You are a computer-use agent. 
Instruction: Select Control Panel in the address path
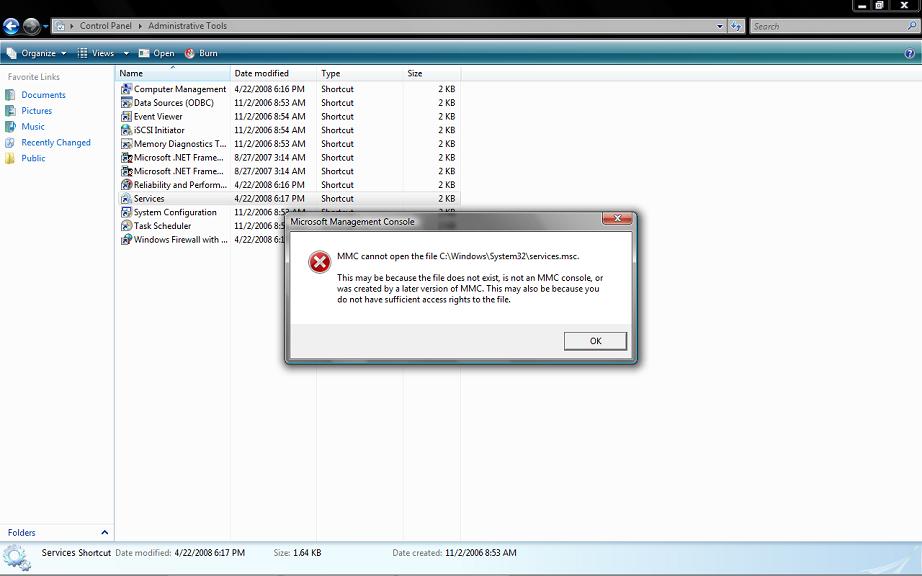(x=105, y=26)
